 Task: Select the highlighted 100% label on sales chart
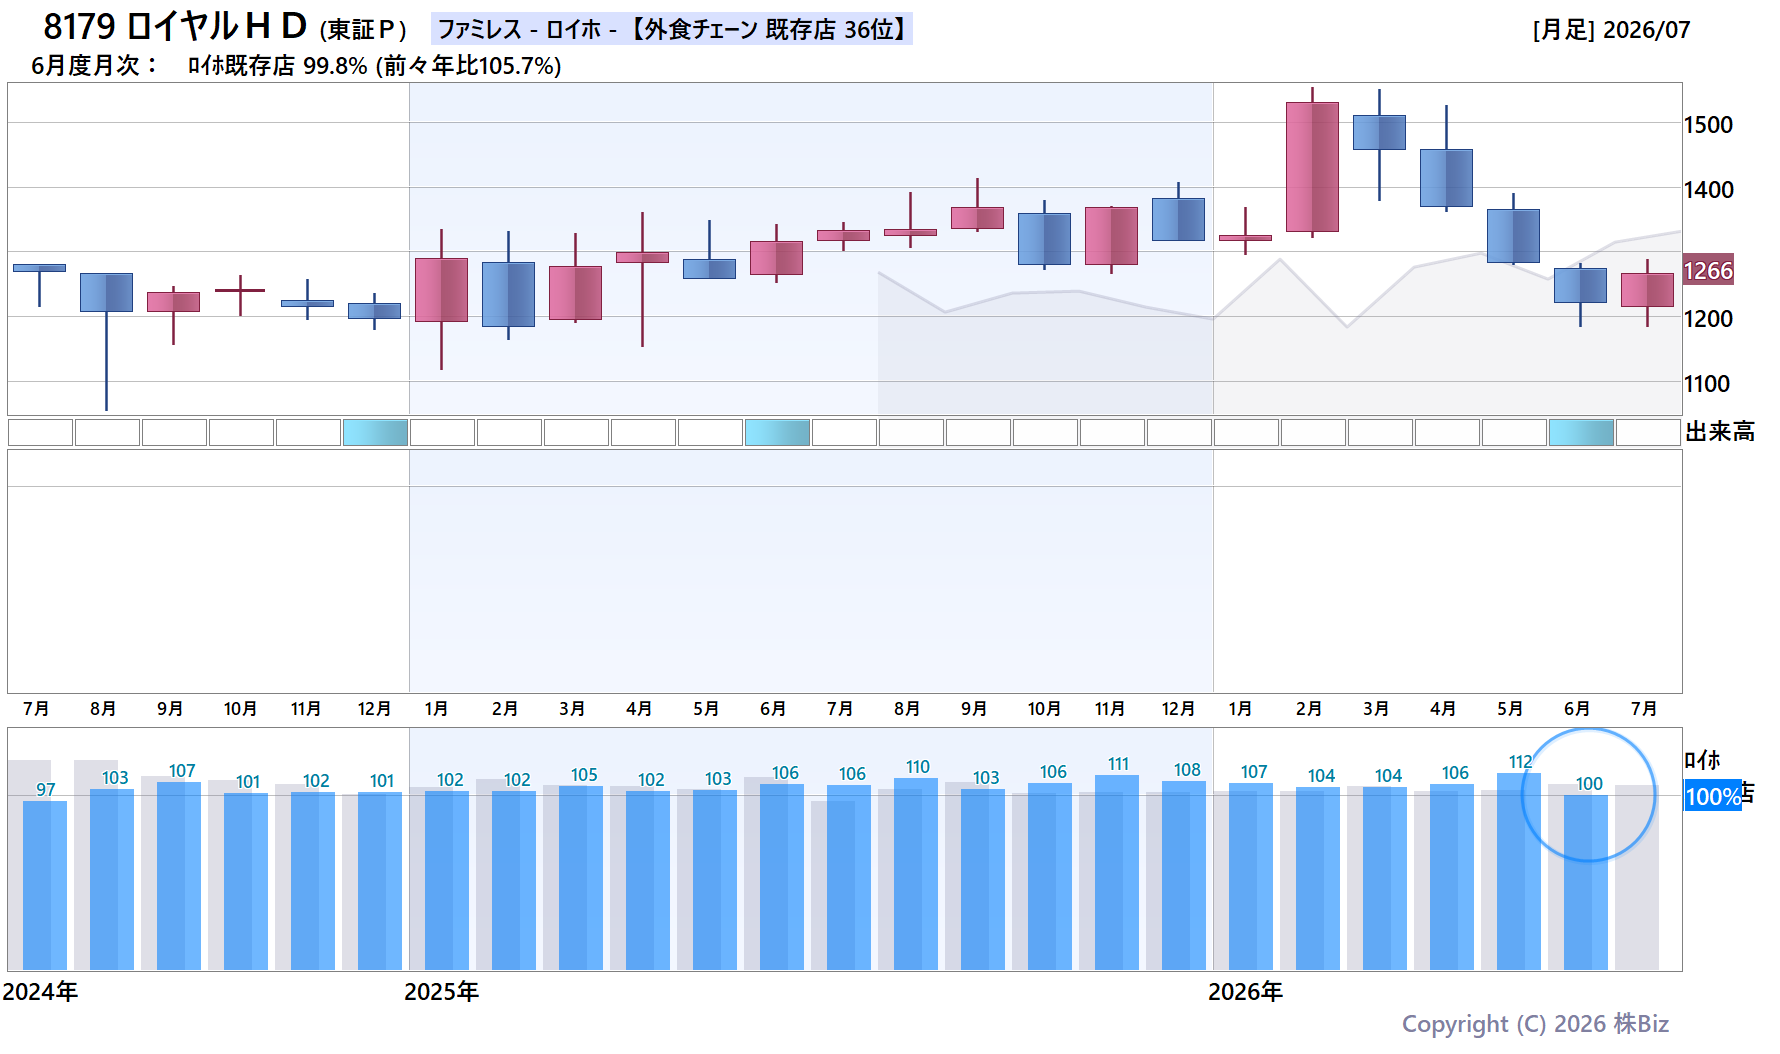point(1712,796)
